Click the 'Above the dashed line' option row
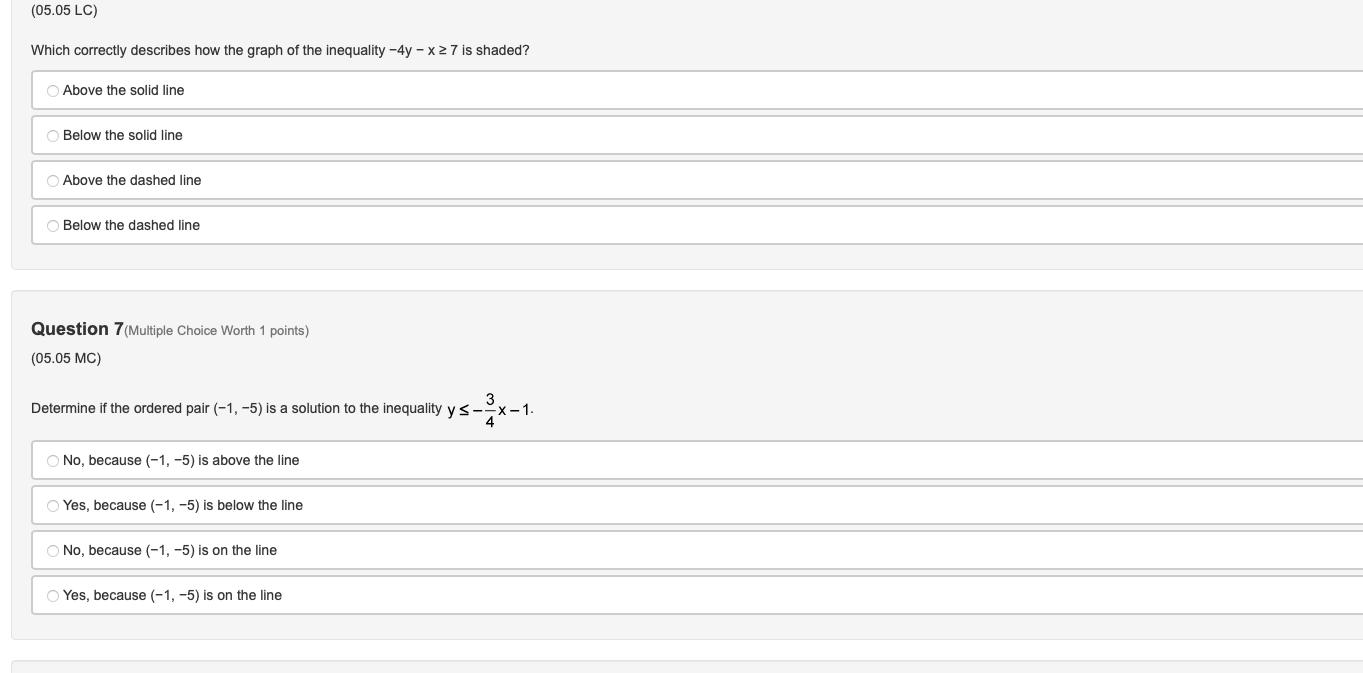Viewport: 1363px width, 673px height. point(400,180)
